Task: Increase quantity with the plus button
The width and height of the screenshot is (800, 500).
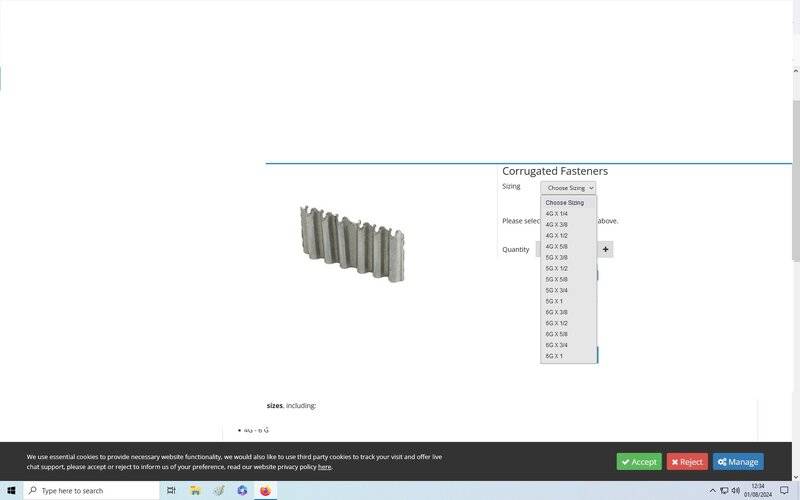Action: point(605,249)
